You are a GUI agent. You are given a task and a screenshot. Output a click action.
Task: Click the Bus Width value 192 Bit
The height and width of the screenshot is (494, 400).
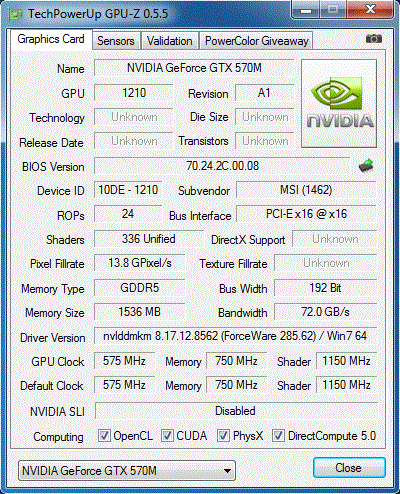(x=325, y=288)
